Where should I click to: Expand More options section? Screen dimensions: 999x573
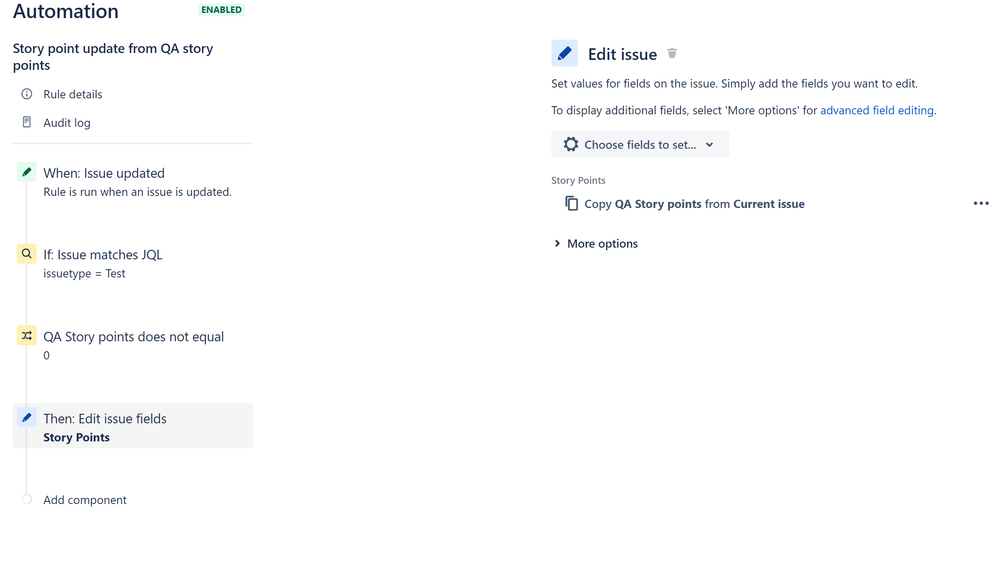(596, 243)
